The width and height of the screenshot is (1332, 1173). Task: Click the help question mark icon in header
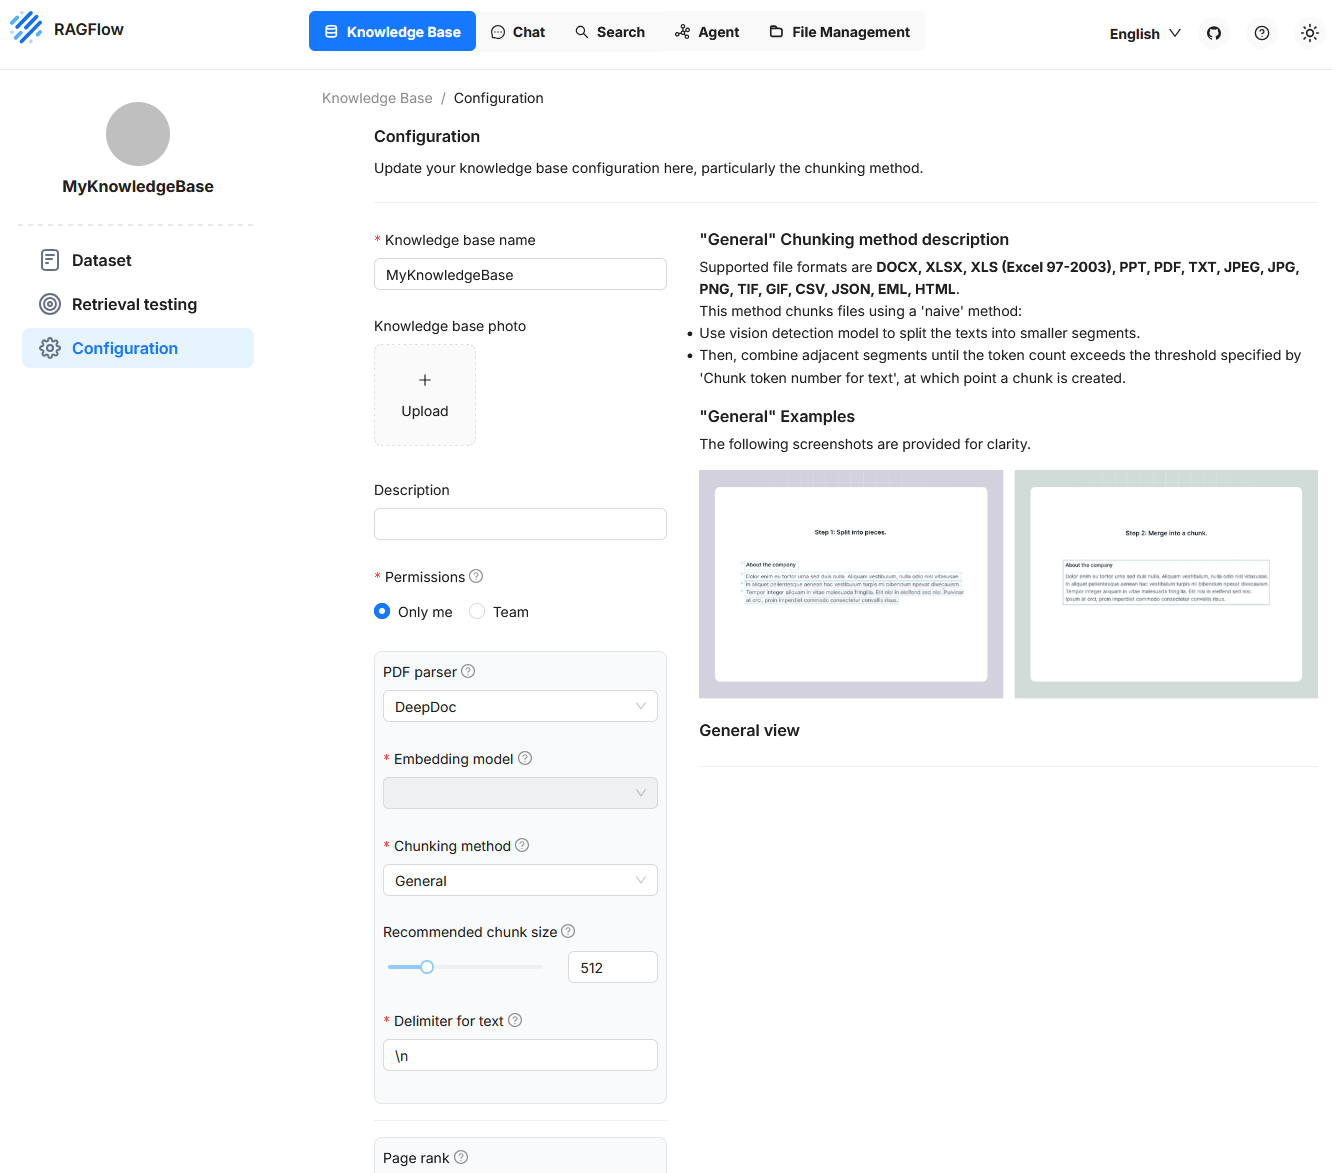click(x=1262, y=33)
